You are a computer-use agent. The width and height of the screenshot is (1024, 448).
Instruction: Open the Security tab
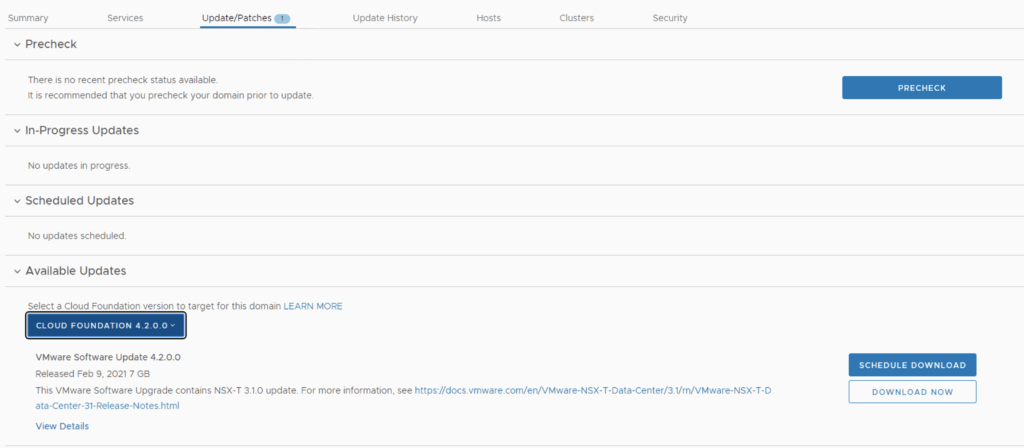click(x=670, y=18)
